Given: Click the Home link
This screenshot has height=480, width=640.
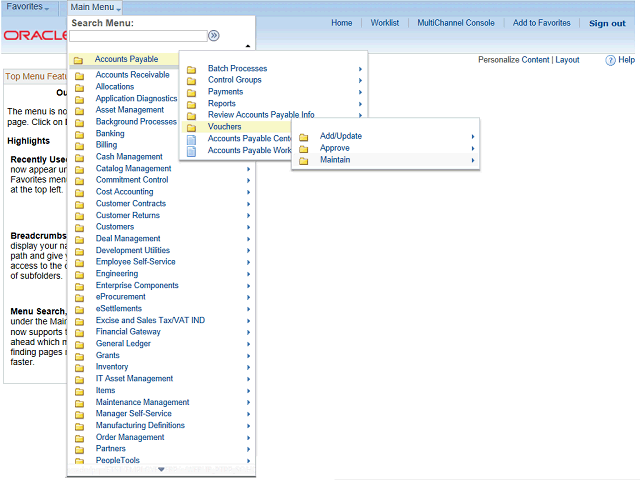Looking at the screenshot, I should tap(342, 23).
